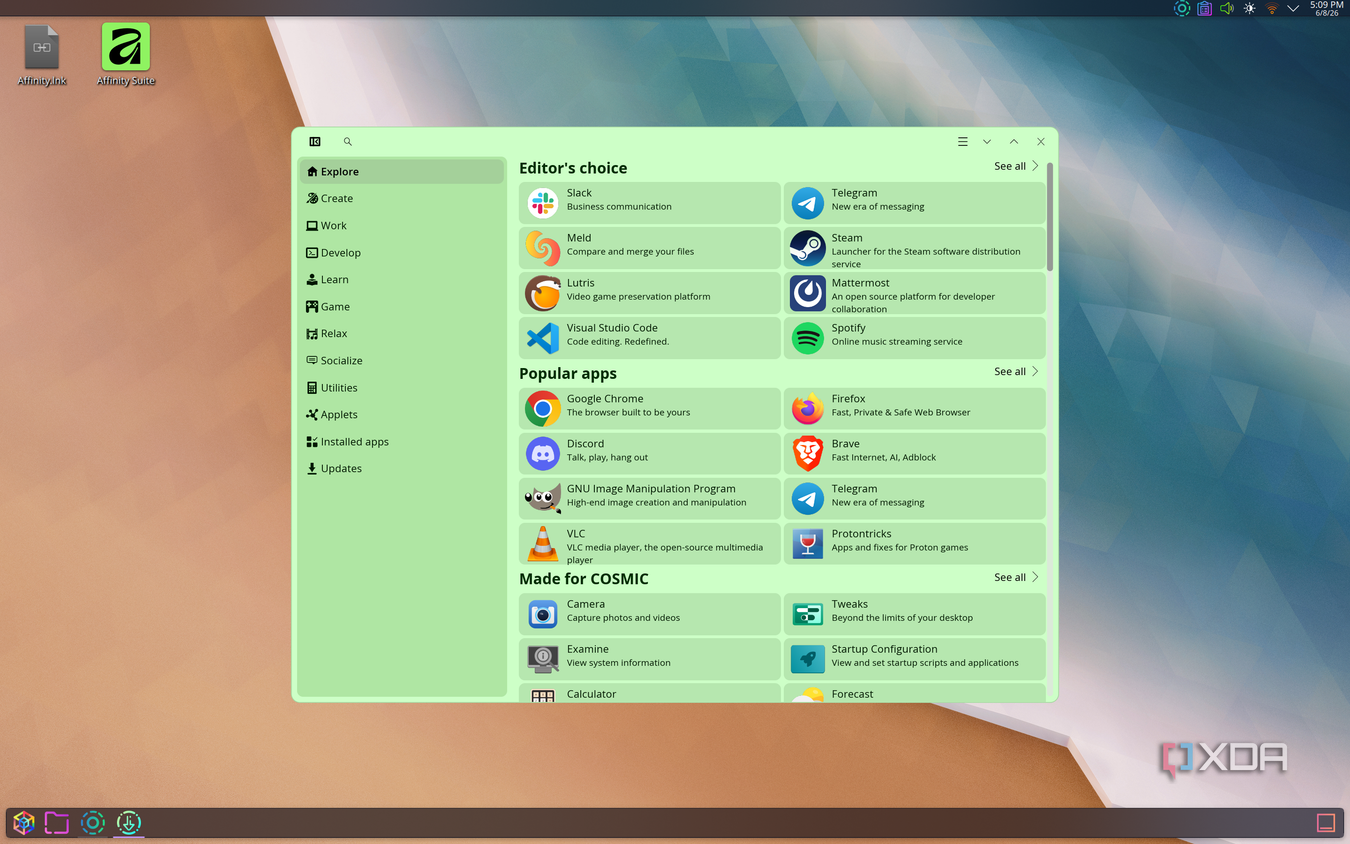Open the Wi-Fi tray indicator

coord(1271,8)
